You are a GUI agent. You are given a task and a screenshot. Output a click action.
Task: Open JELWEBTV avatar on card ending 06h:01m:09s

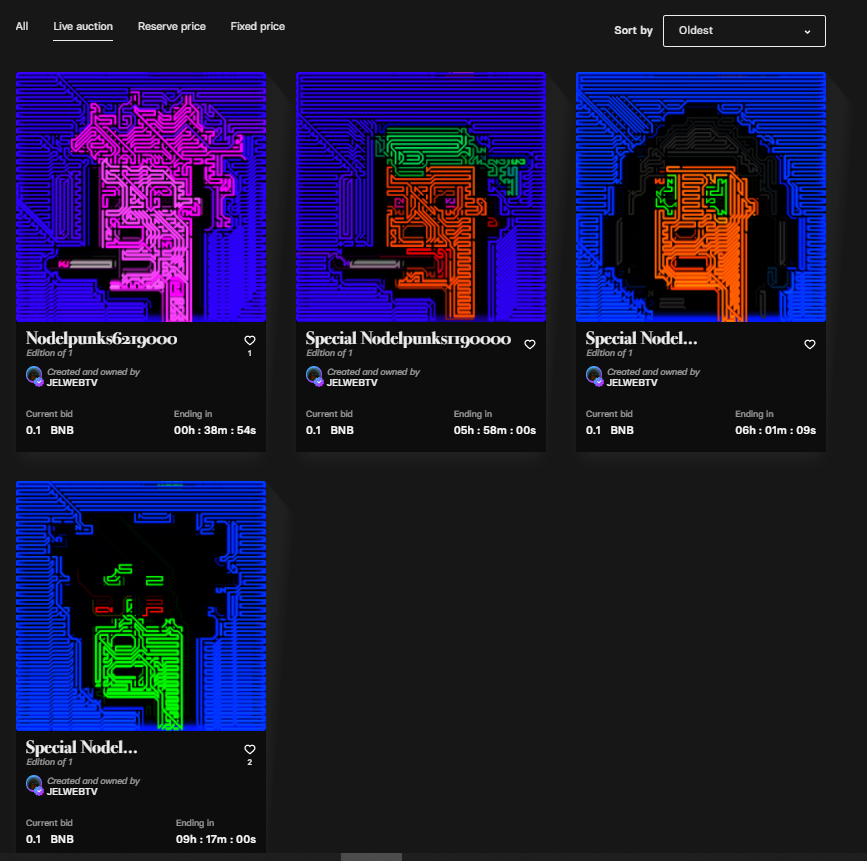click(594, 375)
